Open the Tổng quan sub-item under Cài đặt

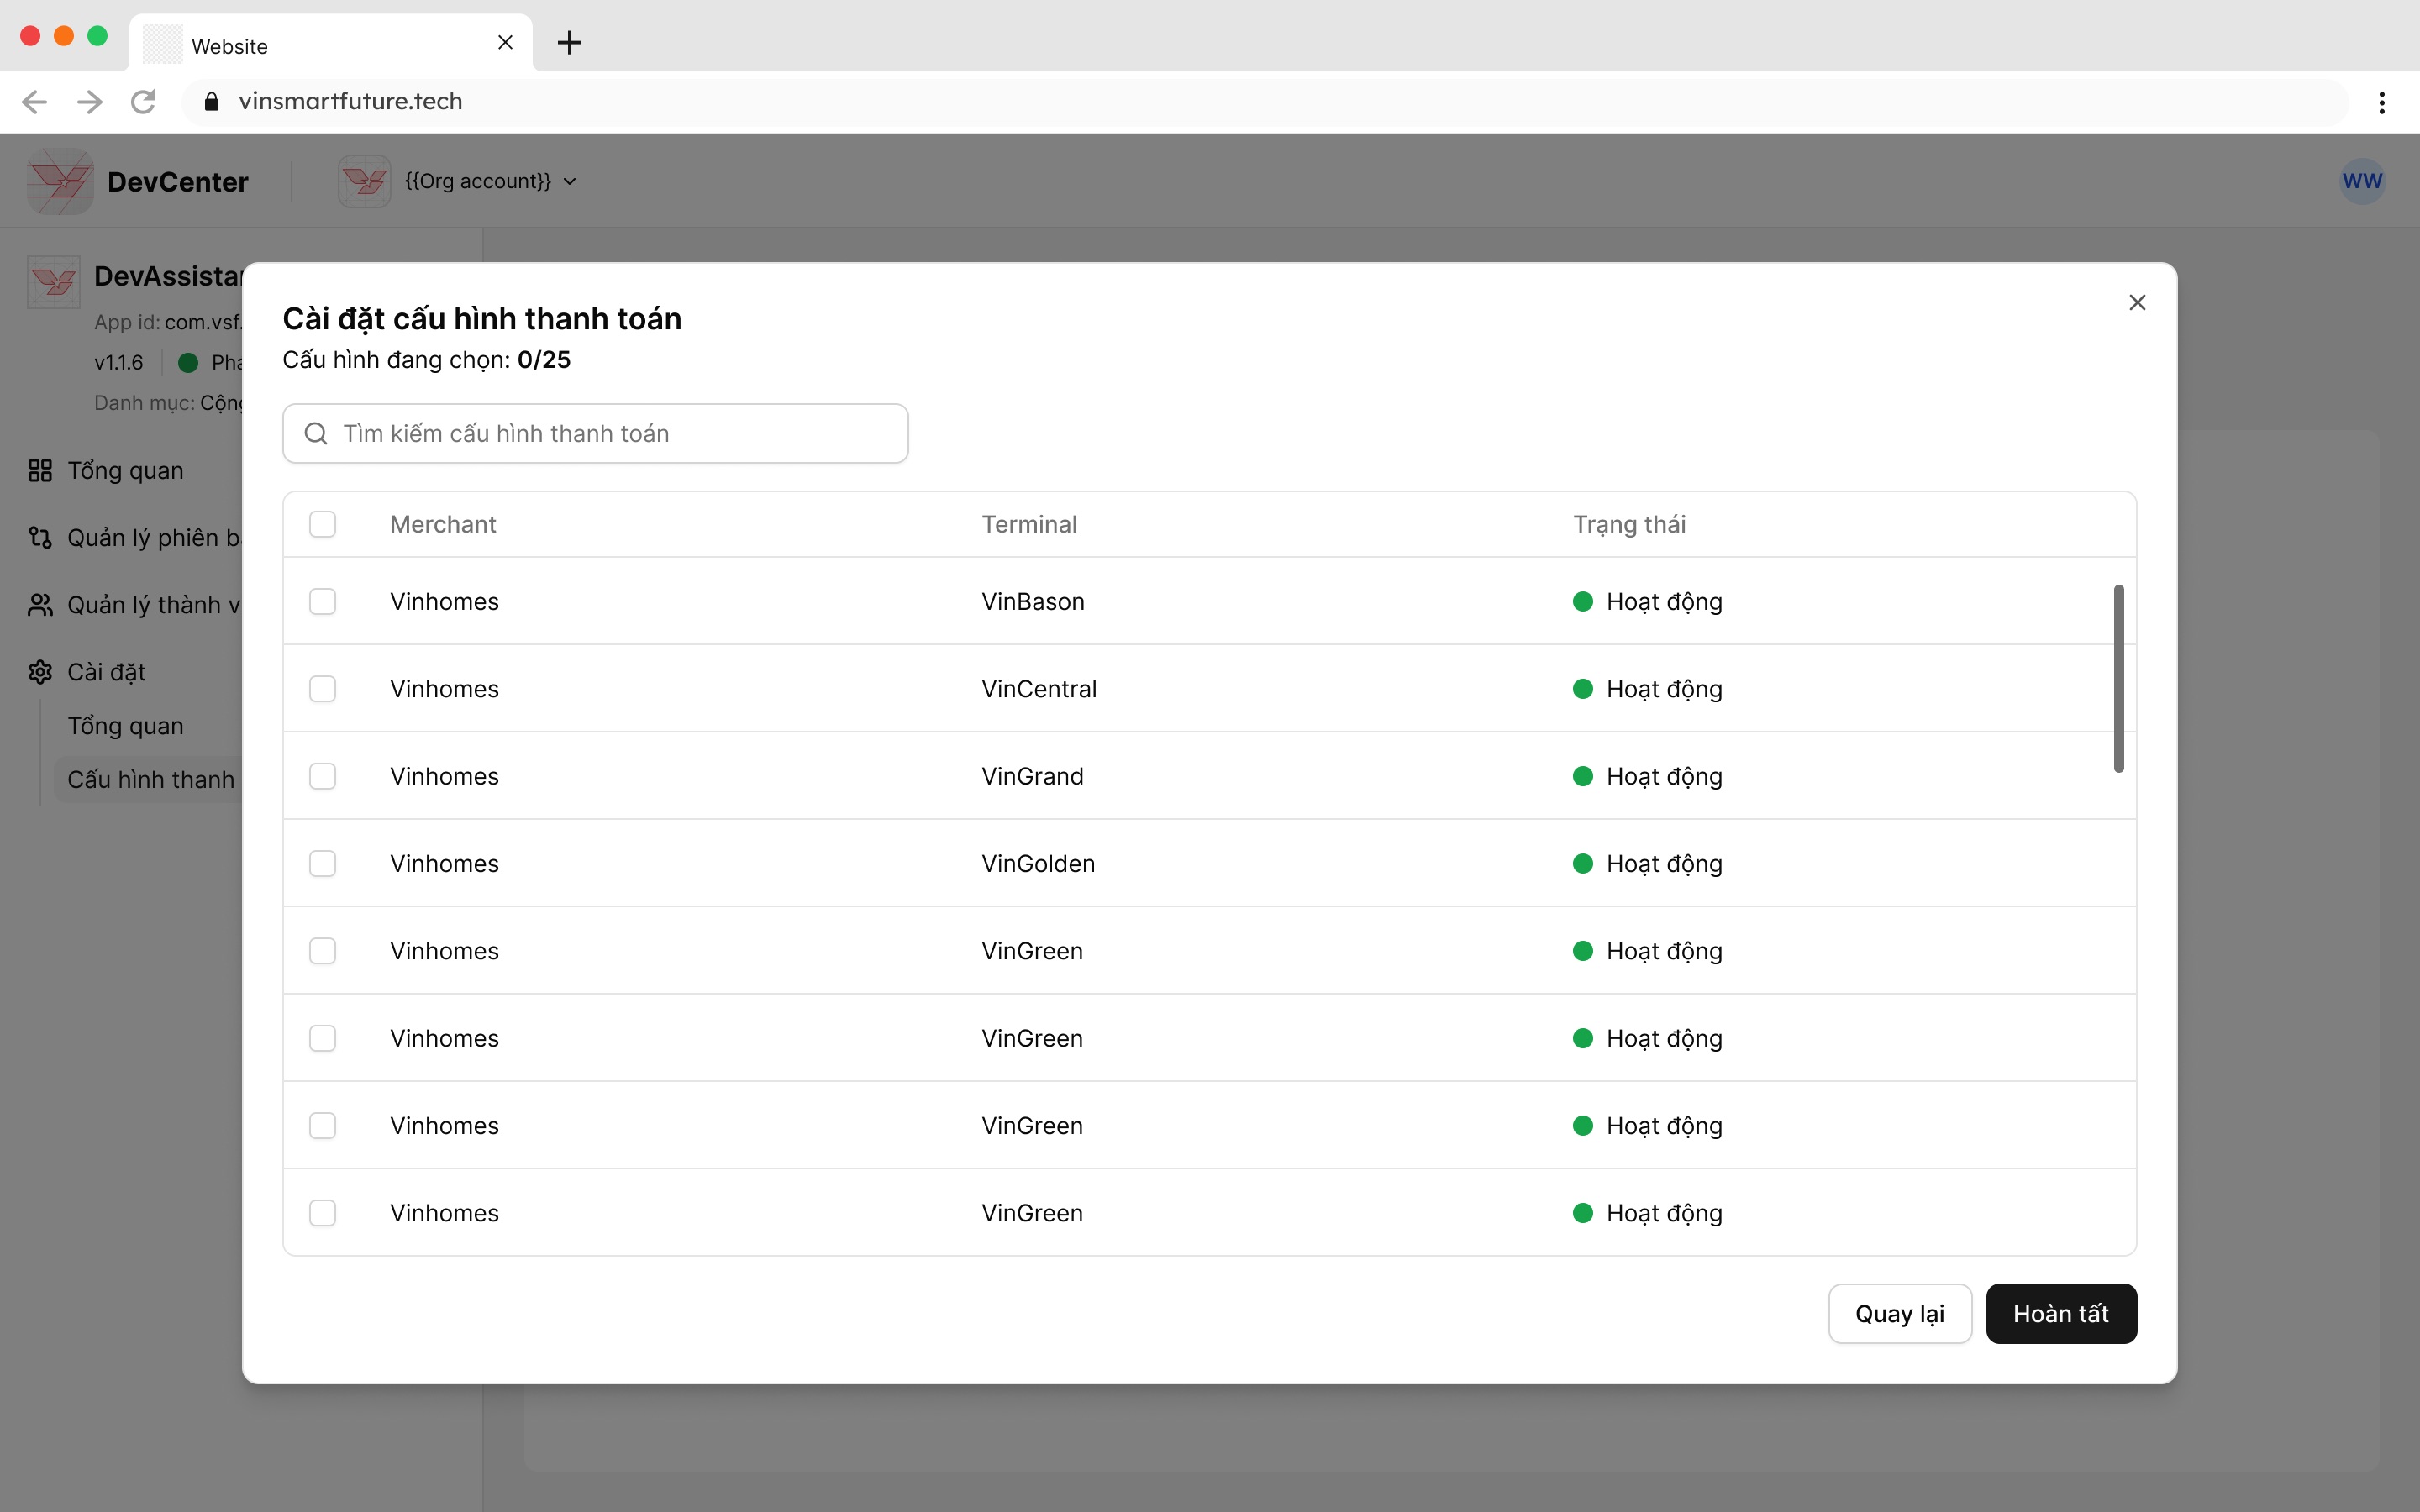click(x=125, y=726)
